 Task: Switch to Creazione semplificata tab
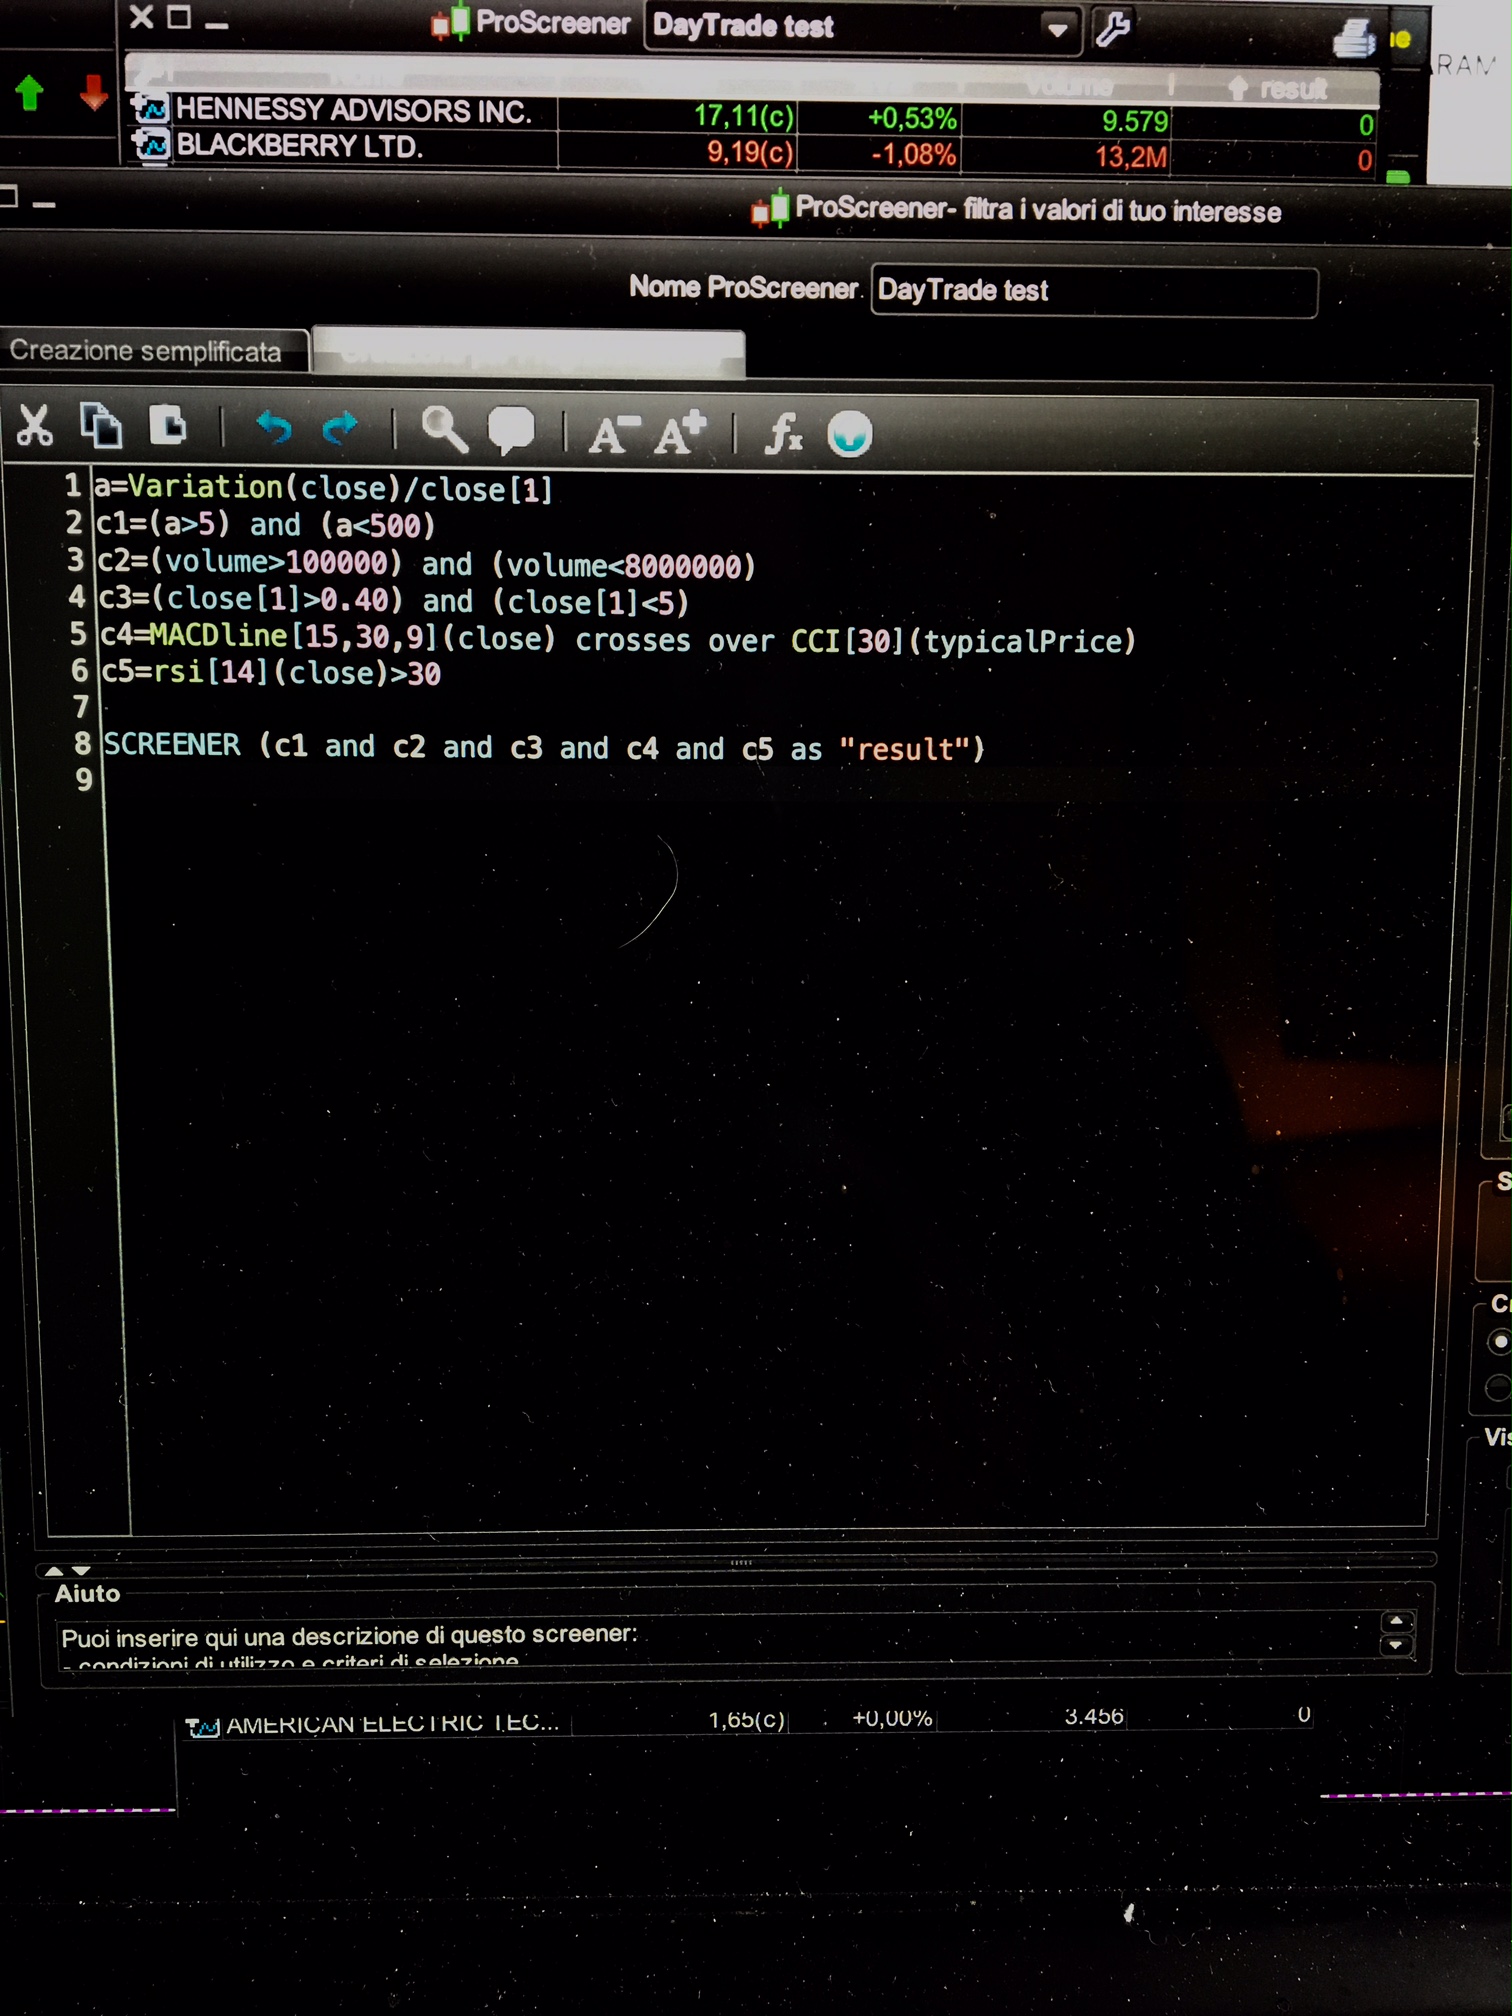pyautogui.click(x=153, y=351)
